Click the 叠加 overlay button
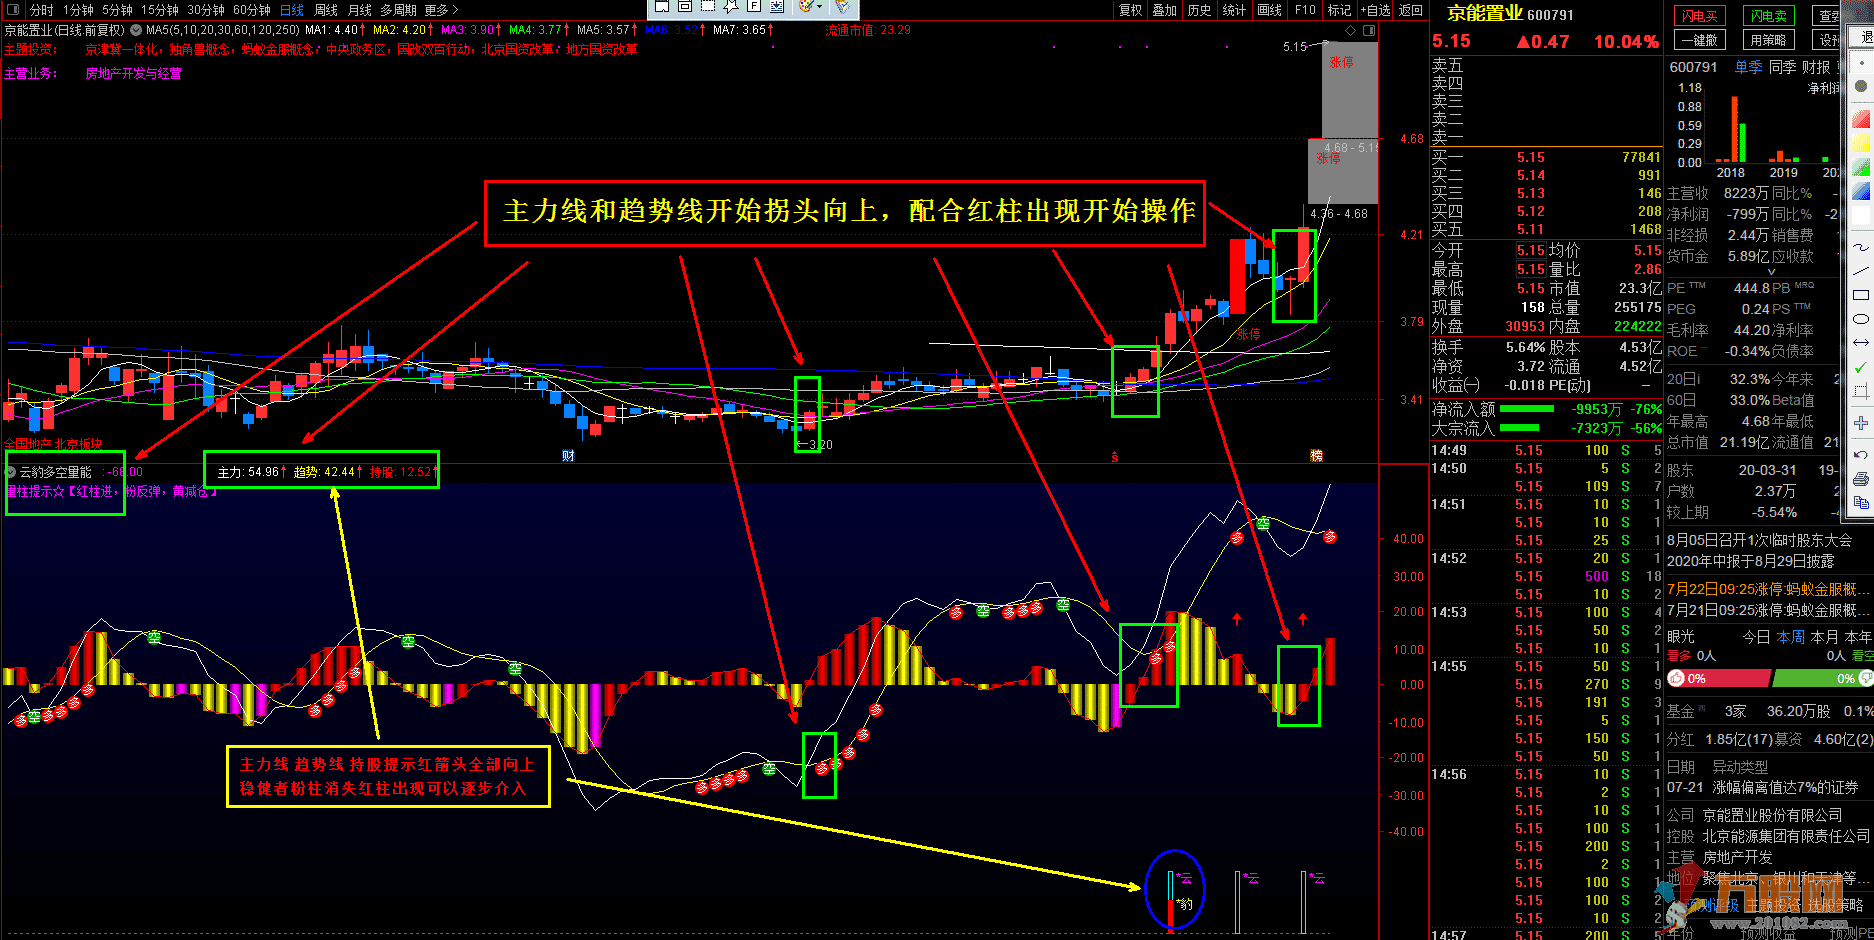 tap(1165, 10)
